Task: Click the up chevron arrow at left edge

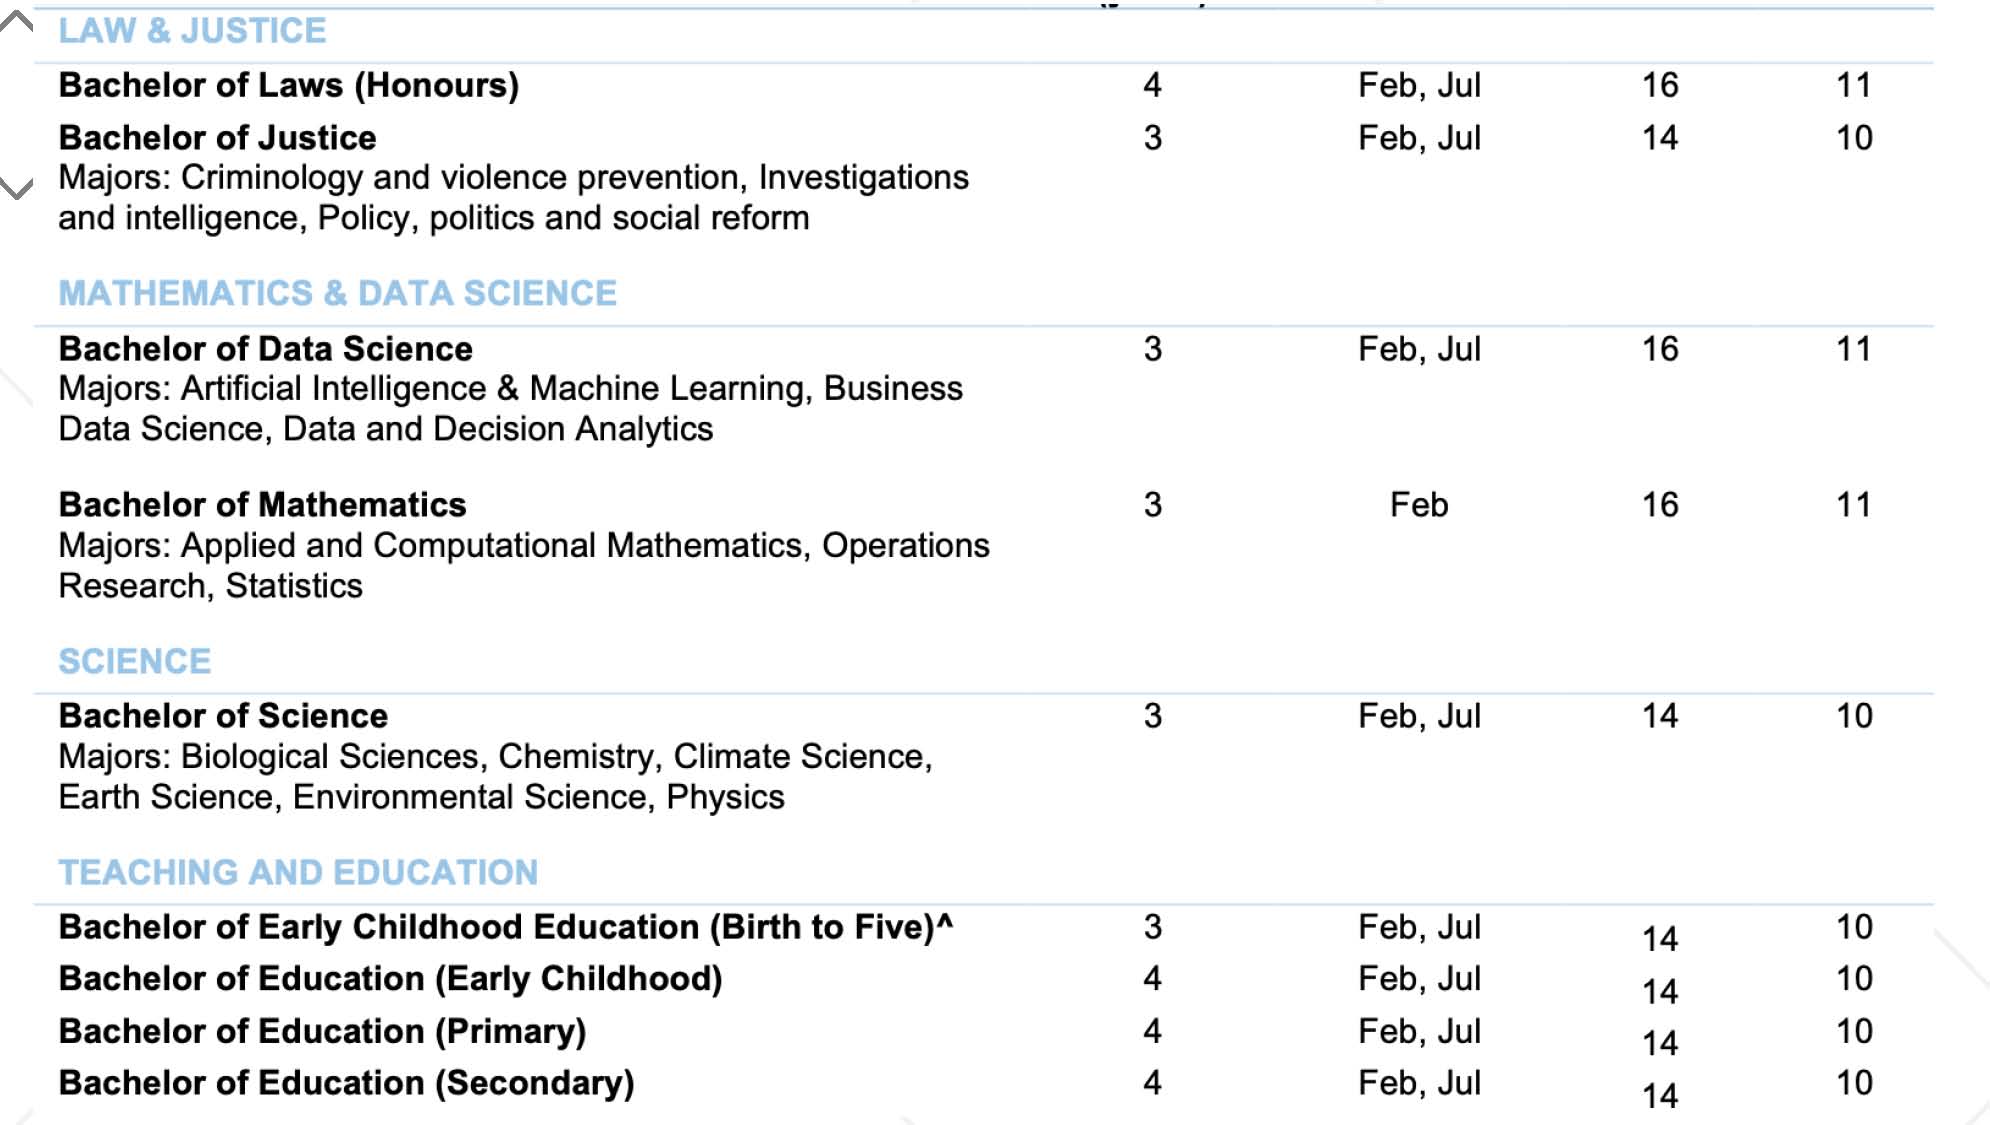Action: click(16, 23)
